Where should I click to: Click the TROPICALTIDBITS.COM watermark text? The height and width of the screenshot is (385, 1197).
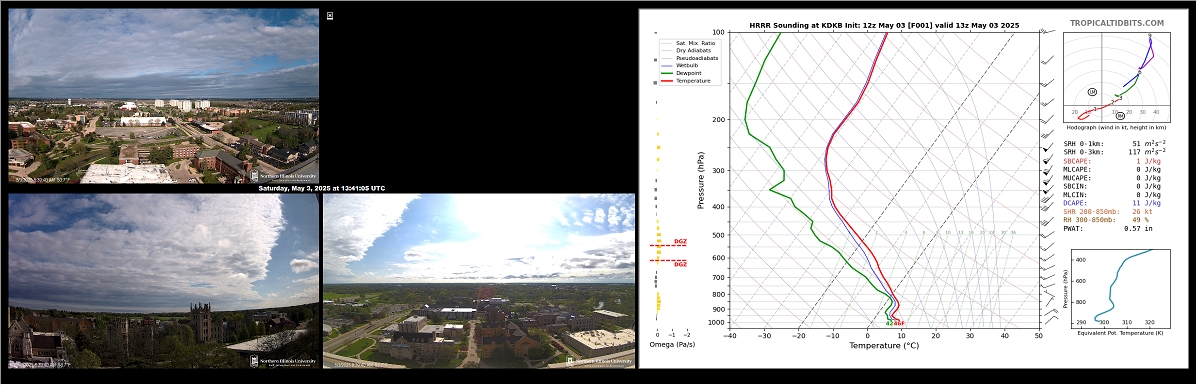pos(1116,24)
